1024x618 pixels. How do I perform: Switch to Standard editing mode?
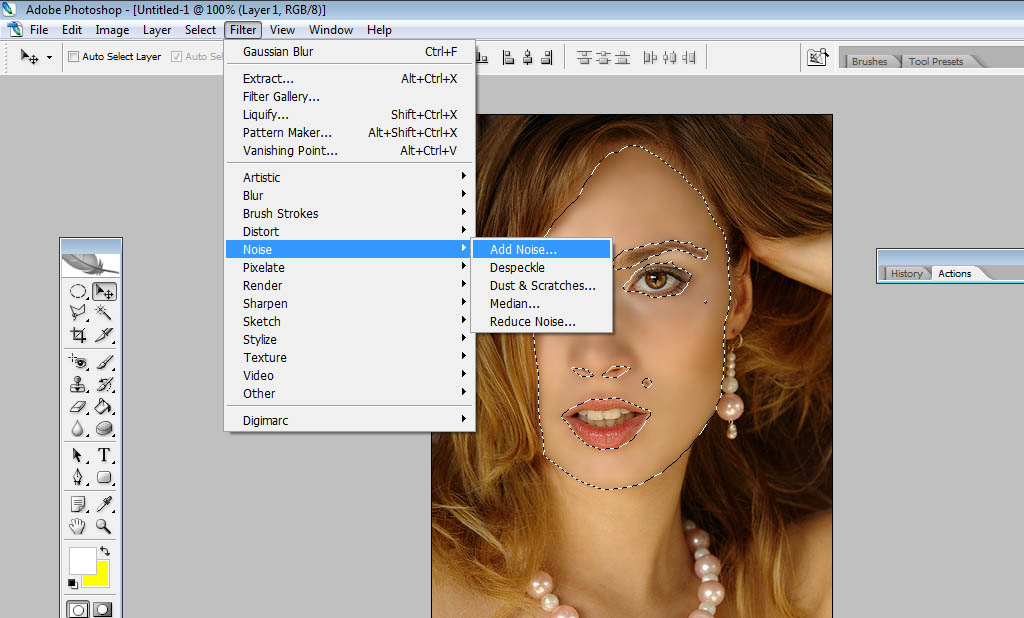click(x=78, y=608)
